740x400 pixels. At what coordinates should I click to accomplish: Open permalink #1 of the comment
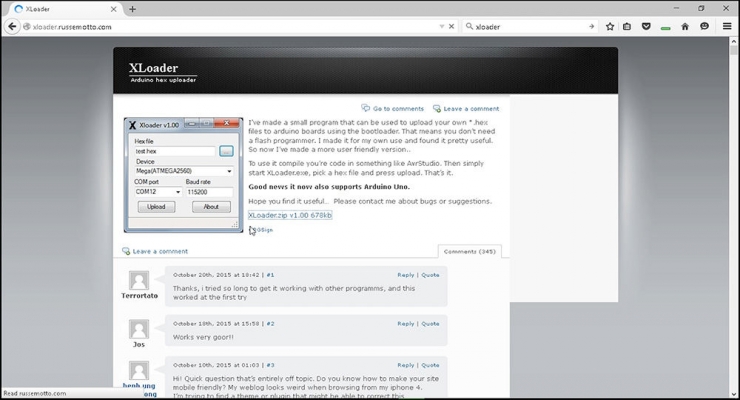tap(270, 275)
